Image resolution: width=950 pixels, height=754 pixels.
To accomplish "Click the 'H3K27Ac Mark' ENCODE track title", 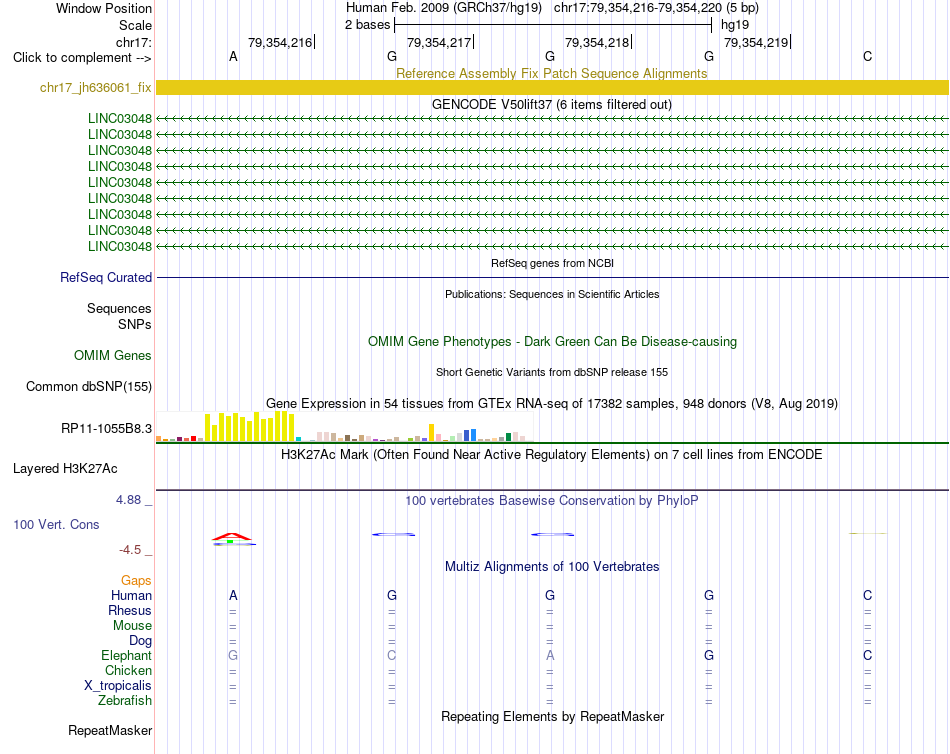I will pos(551,455).
